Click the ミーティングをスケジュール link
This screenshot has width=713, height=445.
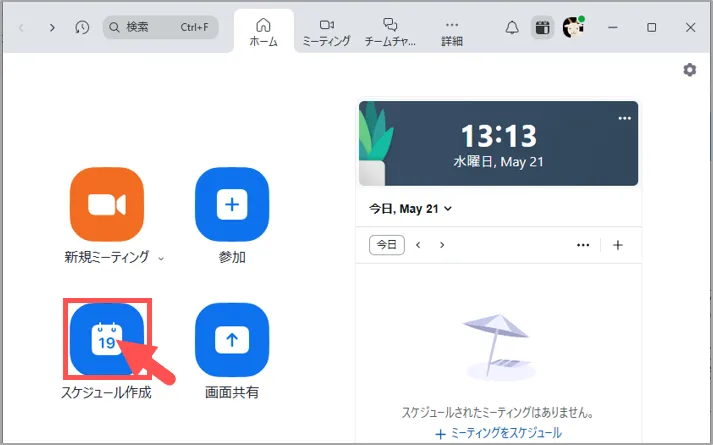click(x=498, y=433)
